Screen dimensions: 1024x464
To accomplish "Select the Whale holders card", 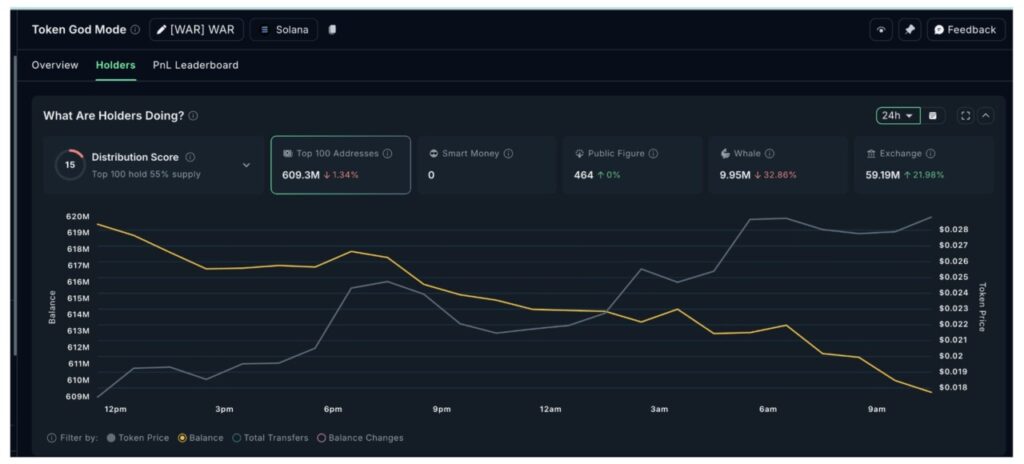I will (x=777, y=165).
